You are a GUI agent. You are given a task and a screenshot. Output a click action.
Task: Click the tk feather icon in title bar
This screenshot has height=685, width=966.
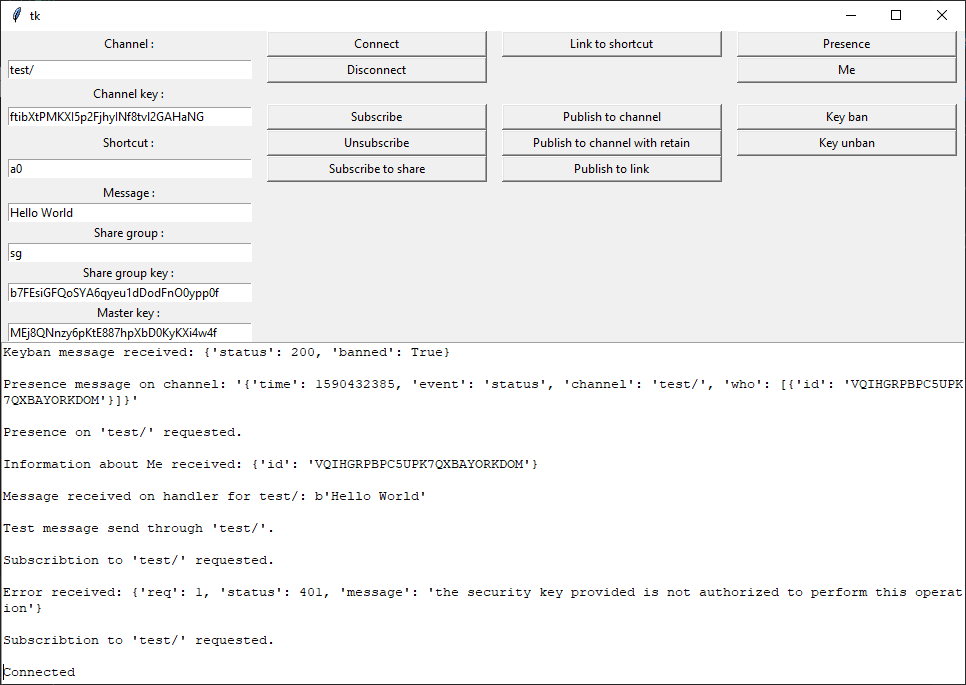(17, 15)
